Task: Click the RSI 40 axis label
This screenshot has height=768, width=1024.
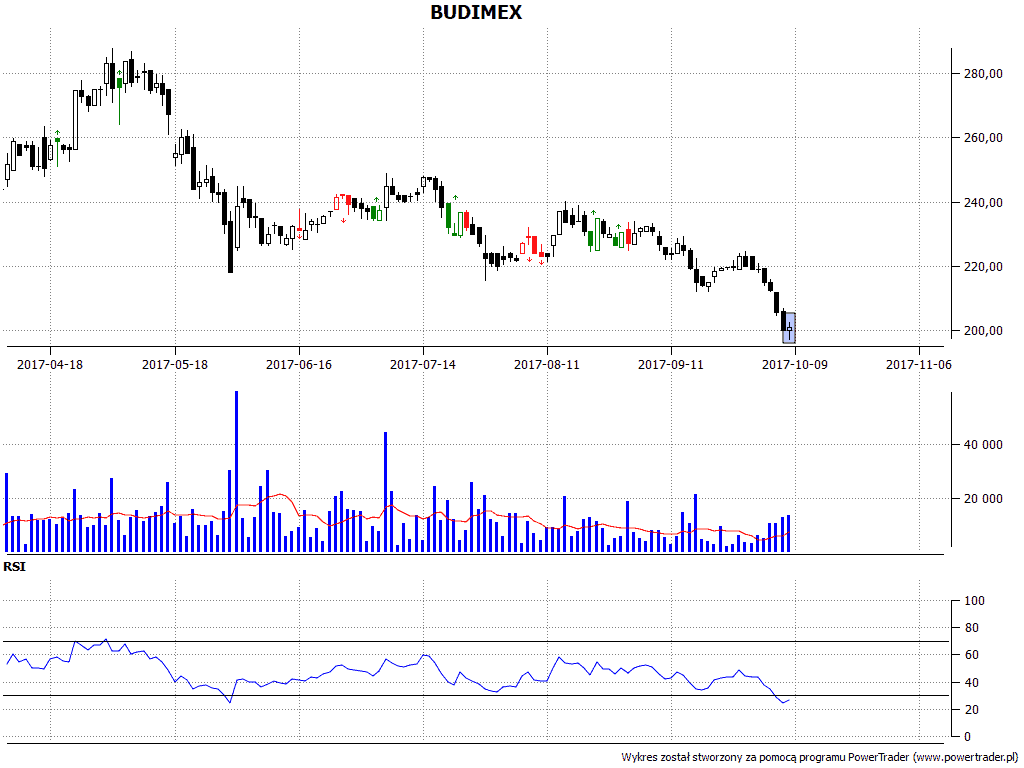Action: [x=972, y=683]
